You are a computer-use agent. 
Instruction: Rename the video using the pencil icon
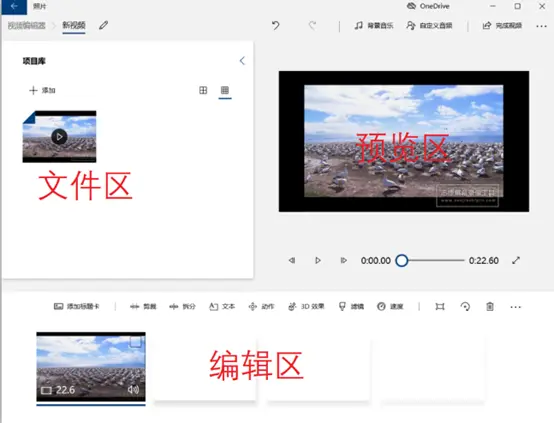coord(104,25)
